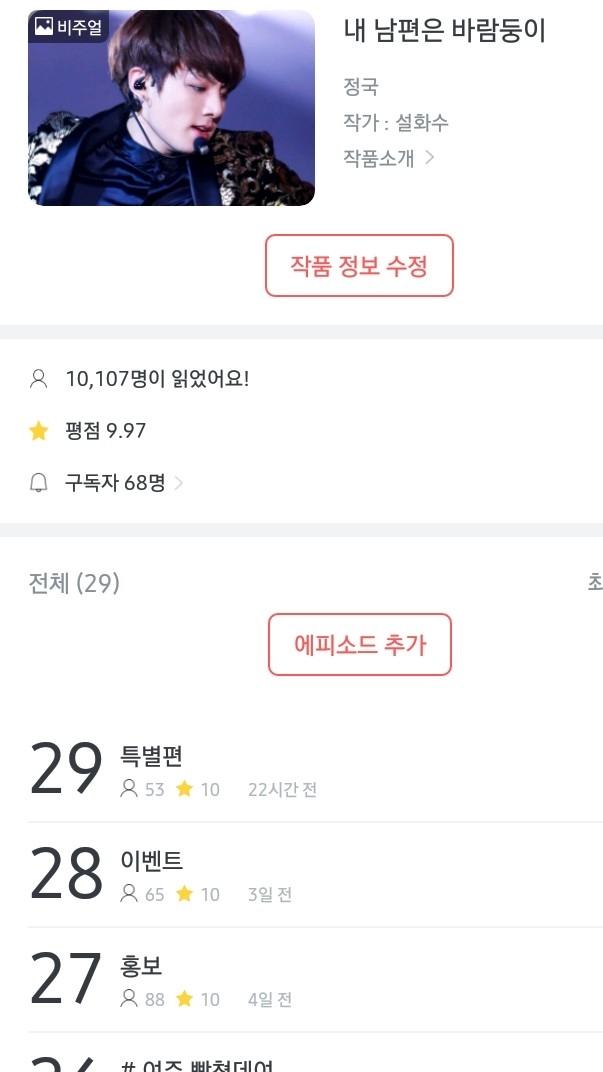Viewport: 603px width, 1072px height.
Task: Click the title 내 남편은 바람둥이
Action: tap(445, 31)
